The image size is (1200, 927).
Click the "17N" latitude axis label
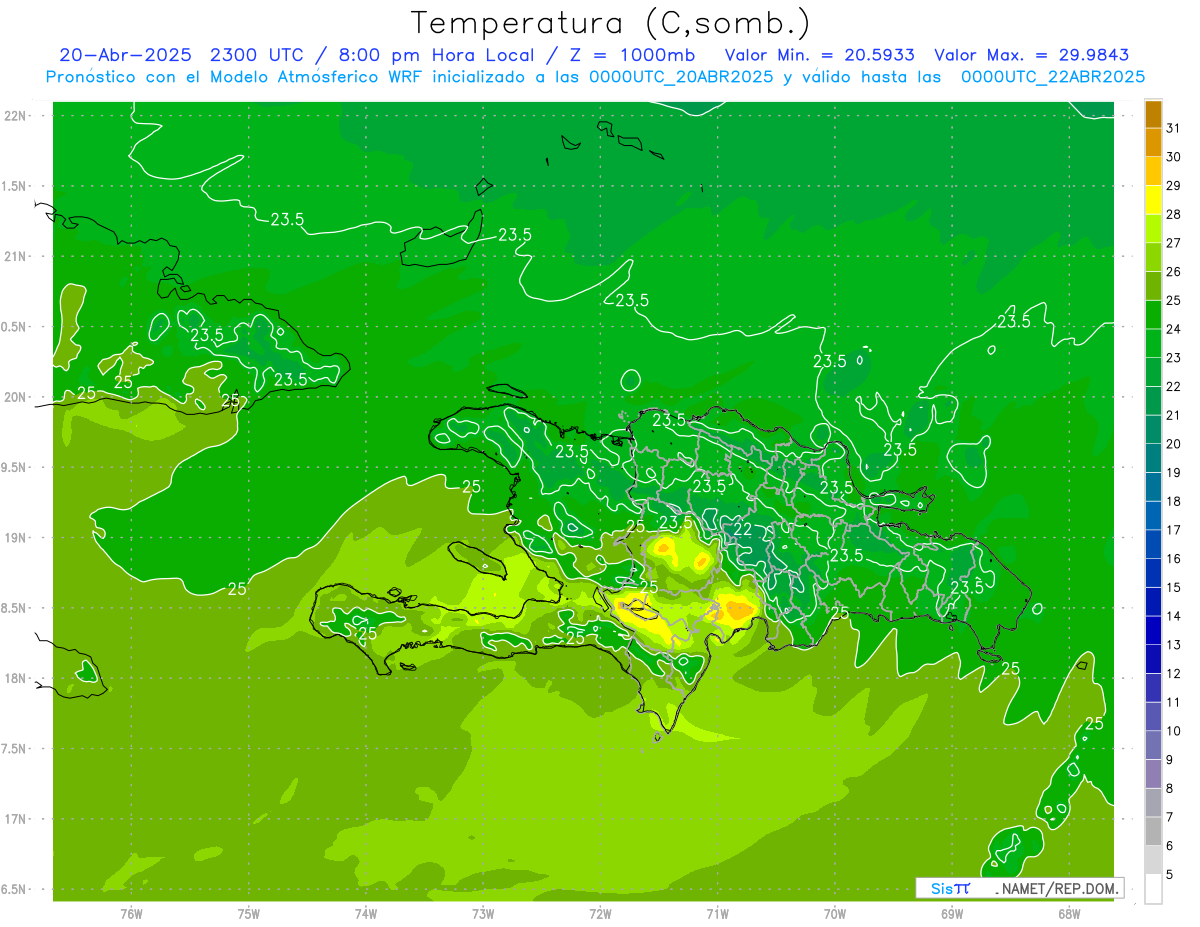(x=16, y=820)
